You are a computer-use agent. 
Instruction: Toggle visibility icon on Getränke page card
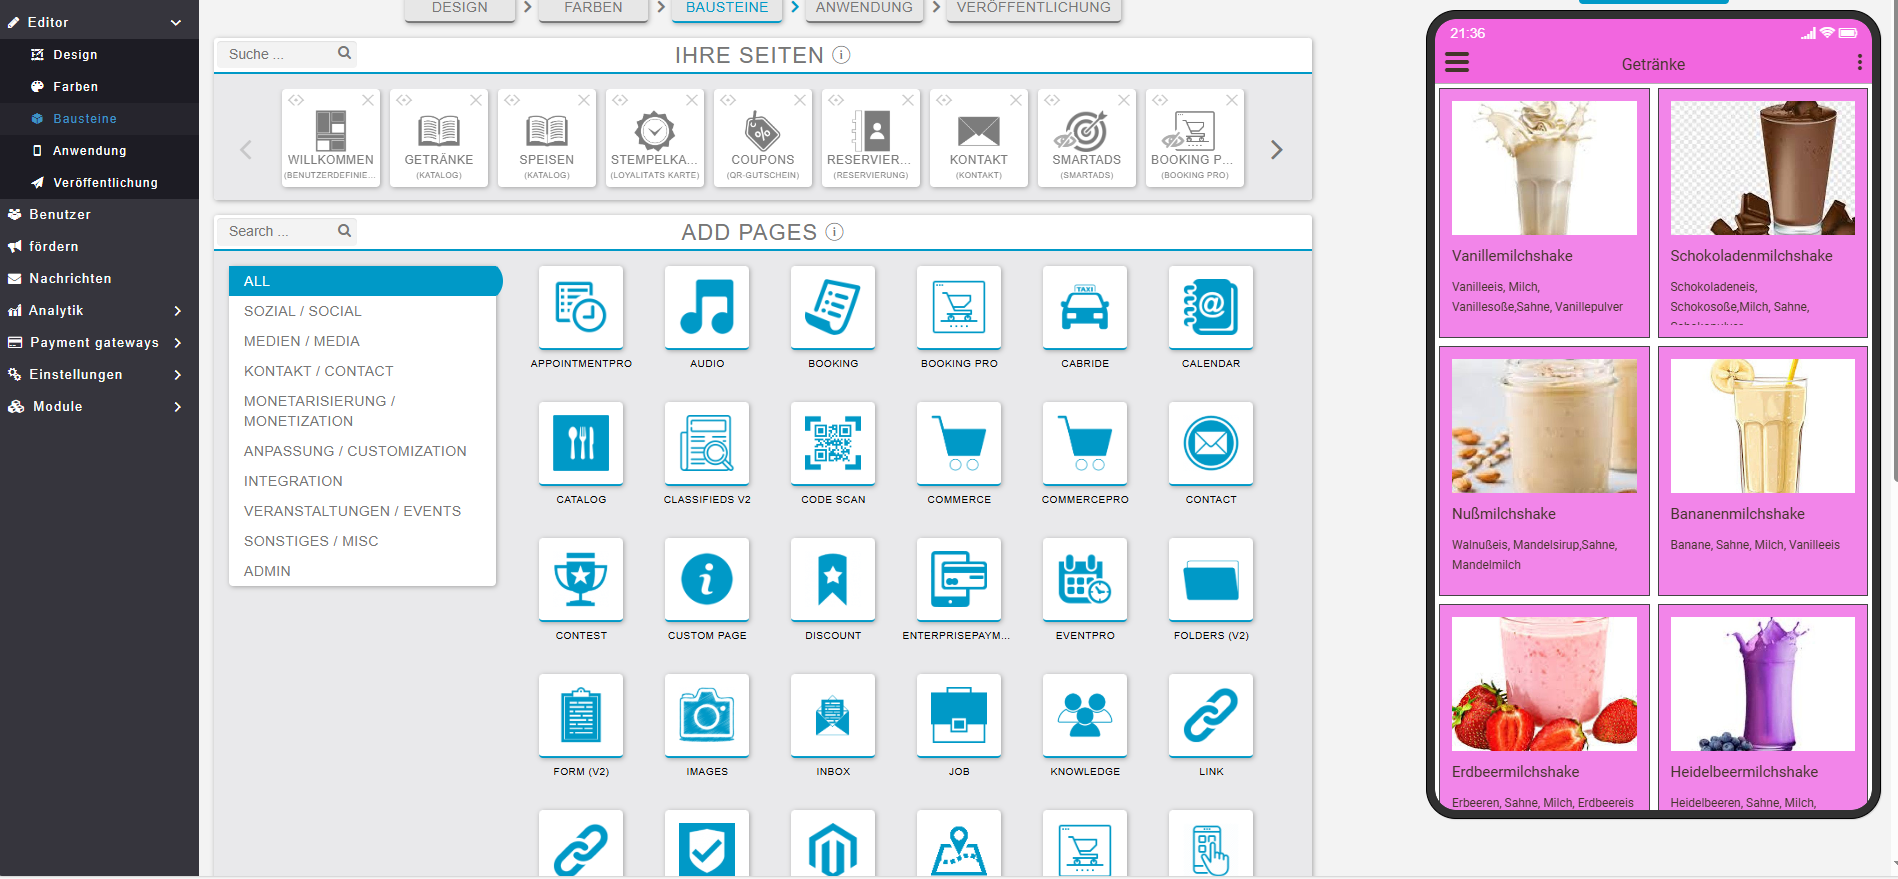[x=404, y=100]
